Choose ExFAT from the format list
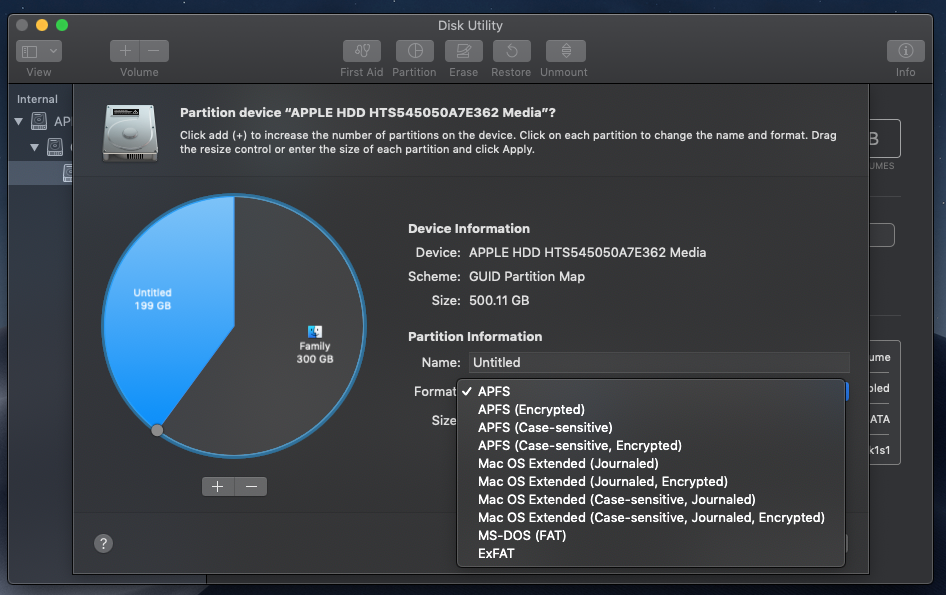This screenshot has height=595, width=946. tap(499, 553)
